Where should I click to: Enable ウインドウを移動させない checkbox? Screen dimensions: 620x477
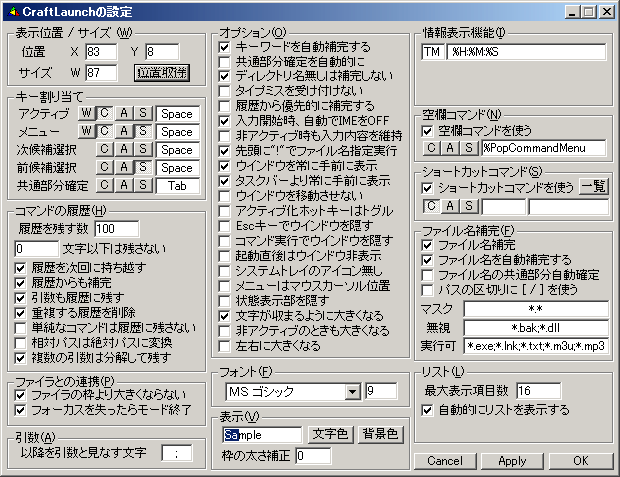point(224,196)
